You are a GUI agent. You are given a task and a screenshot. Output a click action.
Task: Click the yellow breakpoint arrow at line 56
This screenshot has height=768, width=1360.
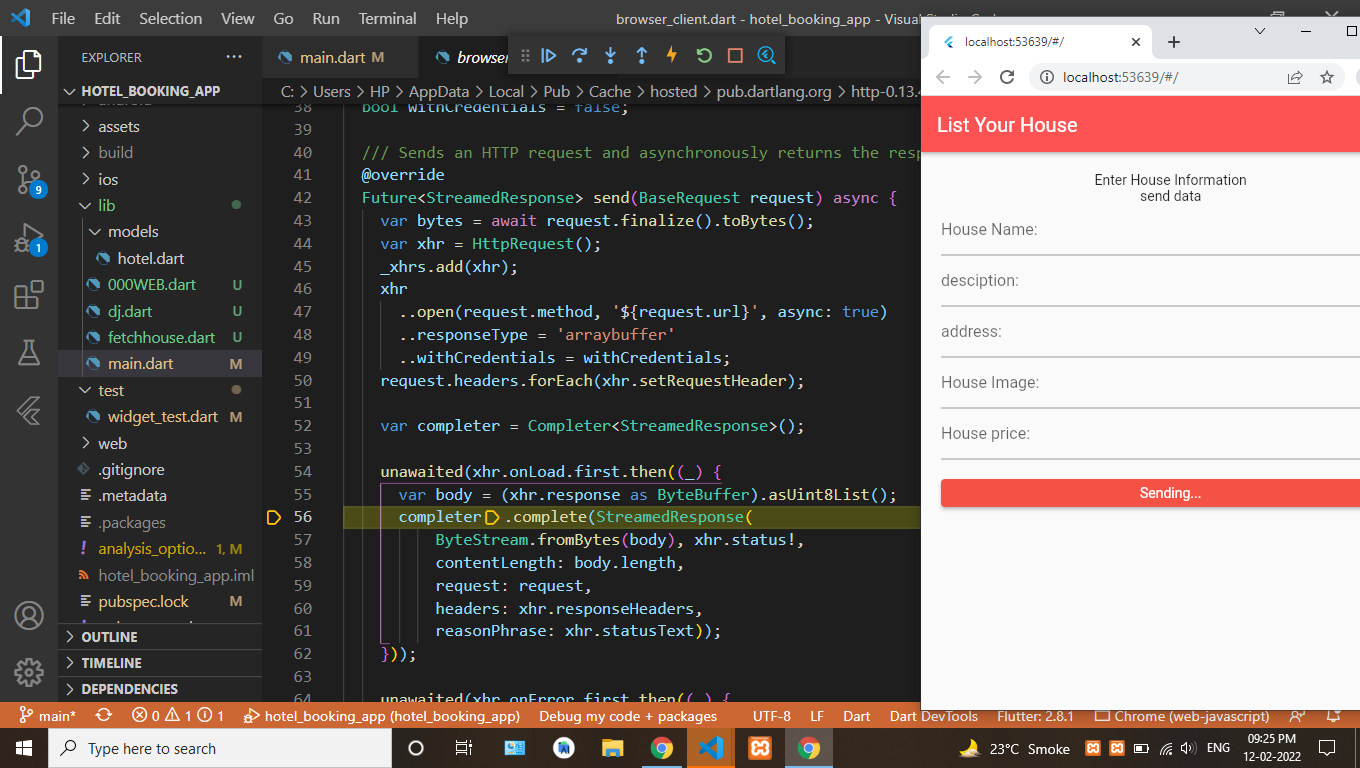pyautogui.click(x=274, y=517)
